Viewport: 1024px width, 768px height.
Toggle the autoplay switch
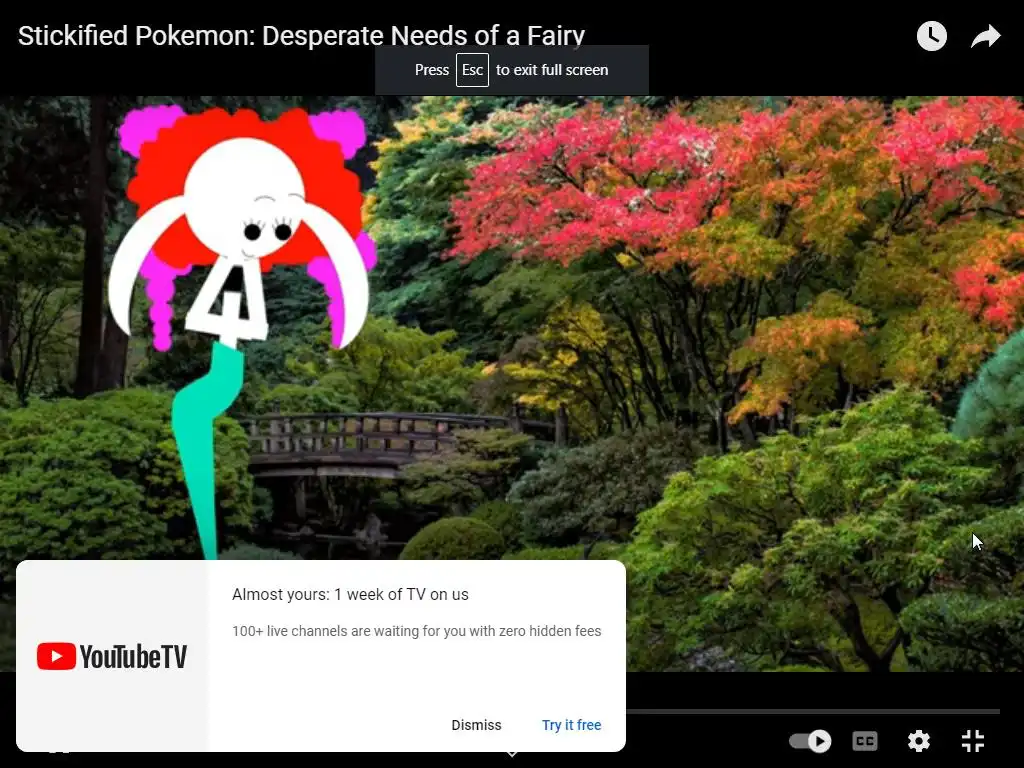click(x=810, y=741)
